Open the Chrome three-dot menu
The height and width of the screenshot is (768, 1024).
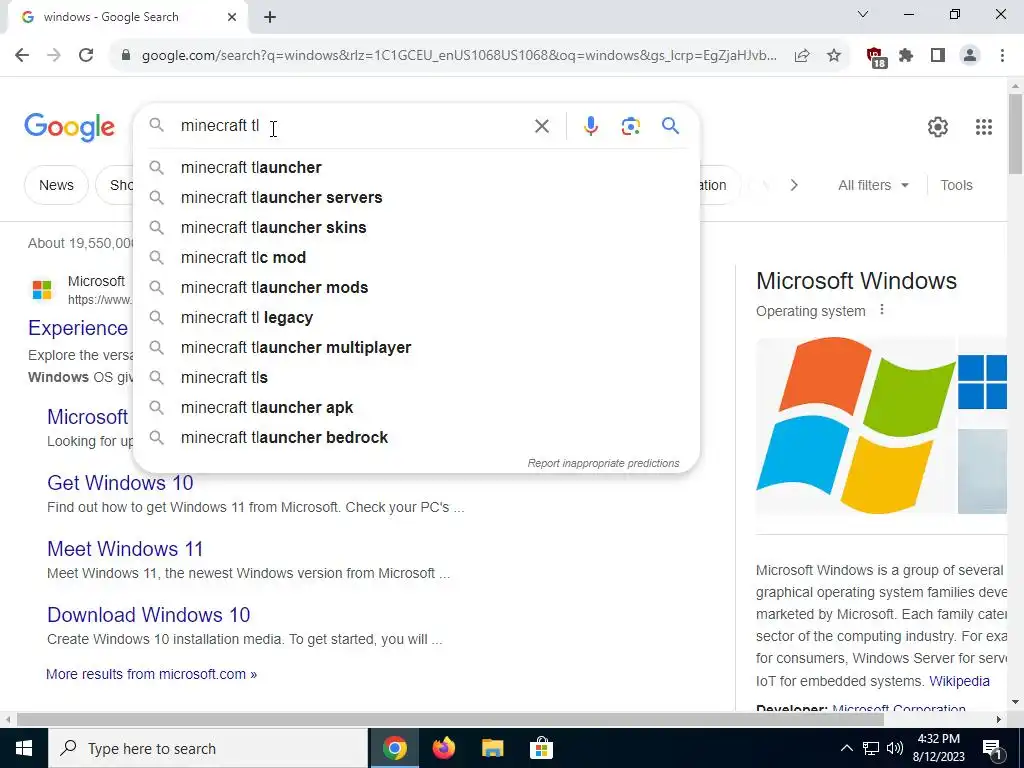click(x=1002, y=56)
